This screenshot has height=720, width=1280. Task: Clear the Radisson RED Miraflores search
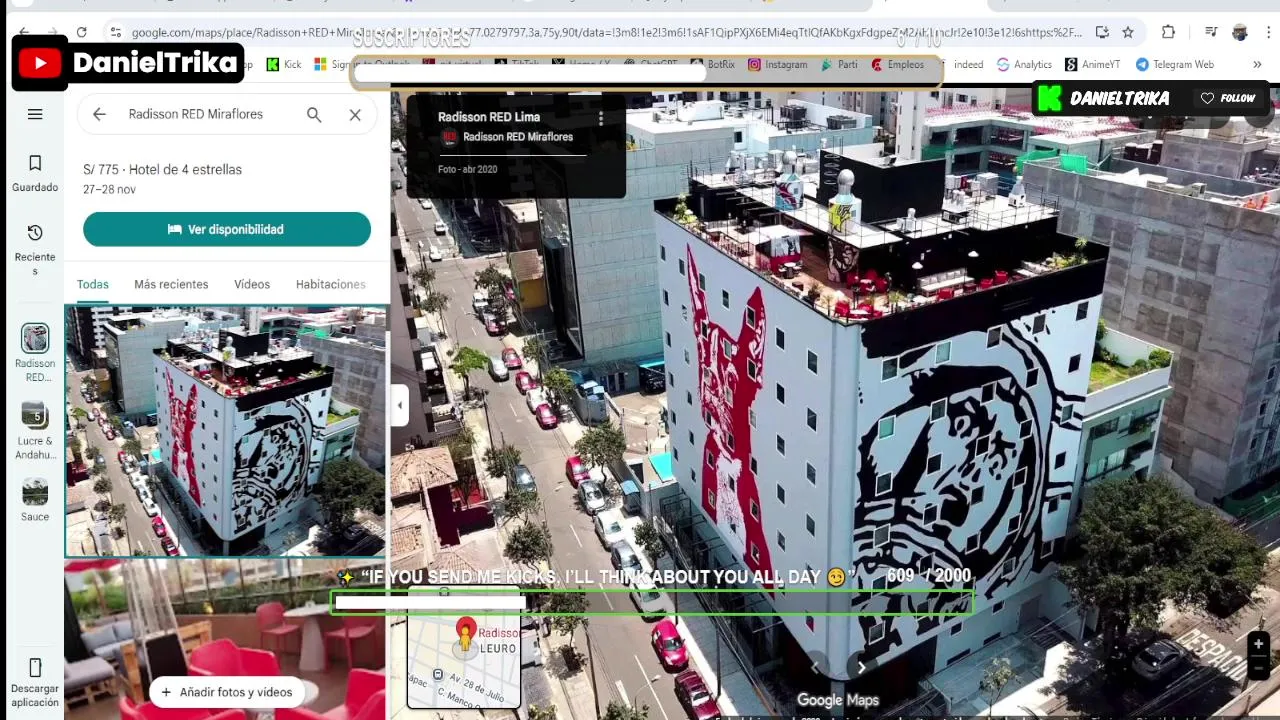coord(355,115)
